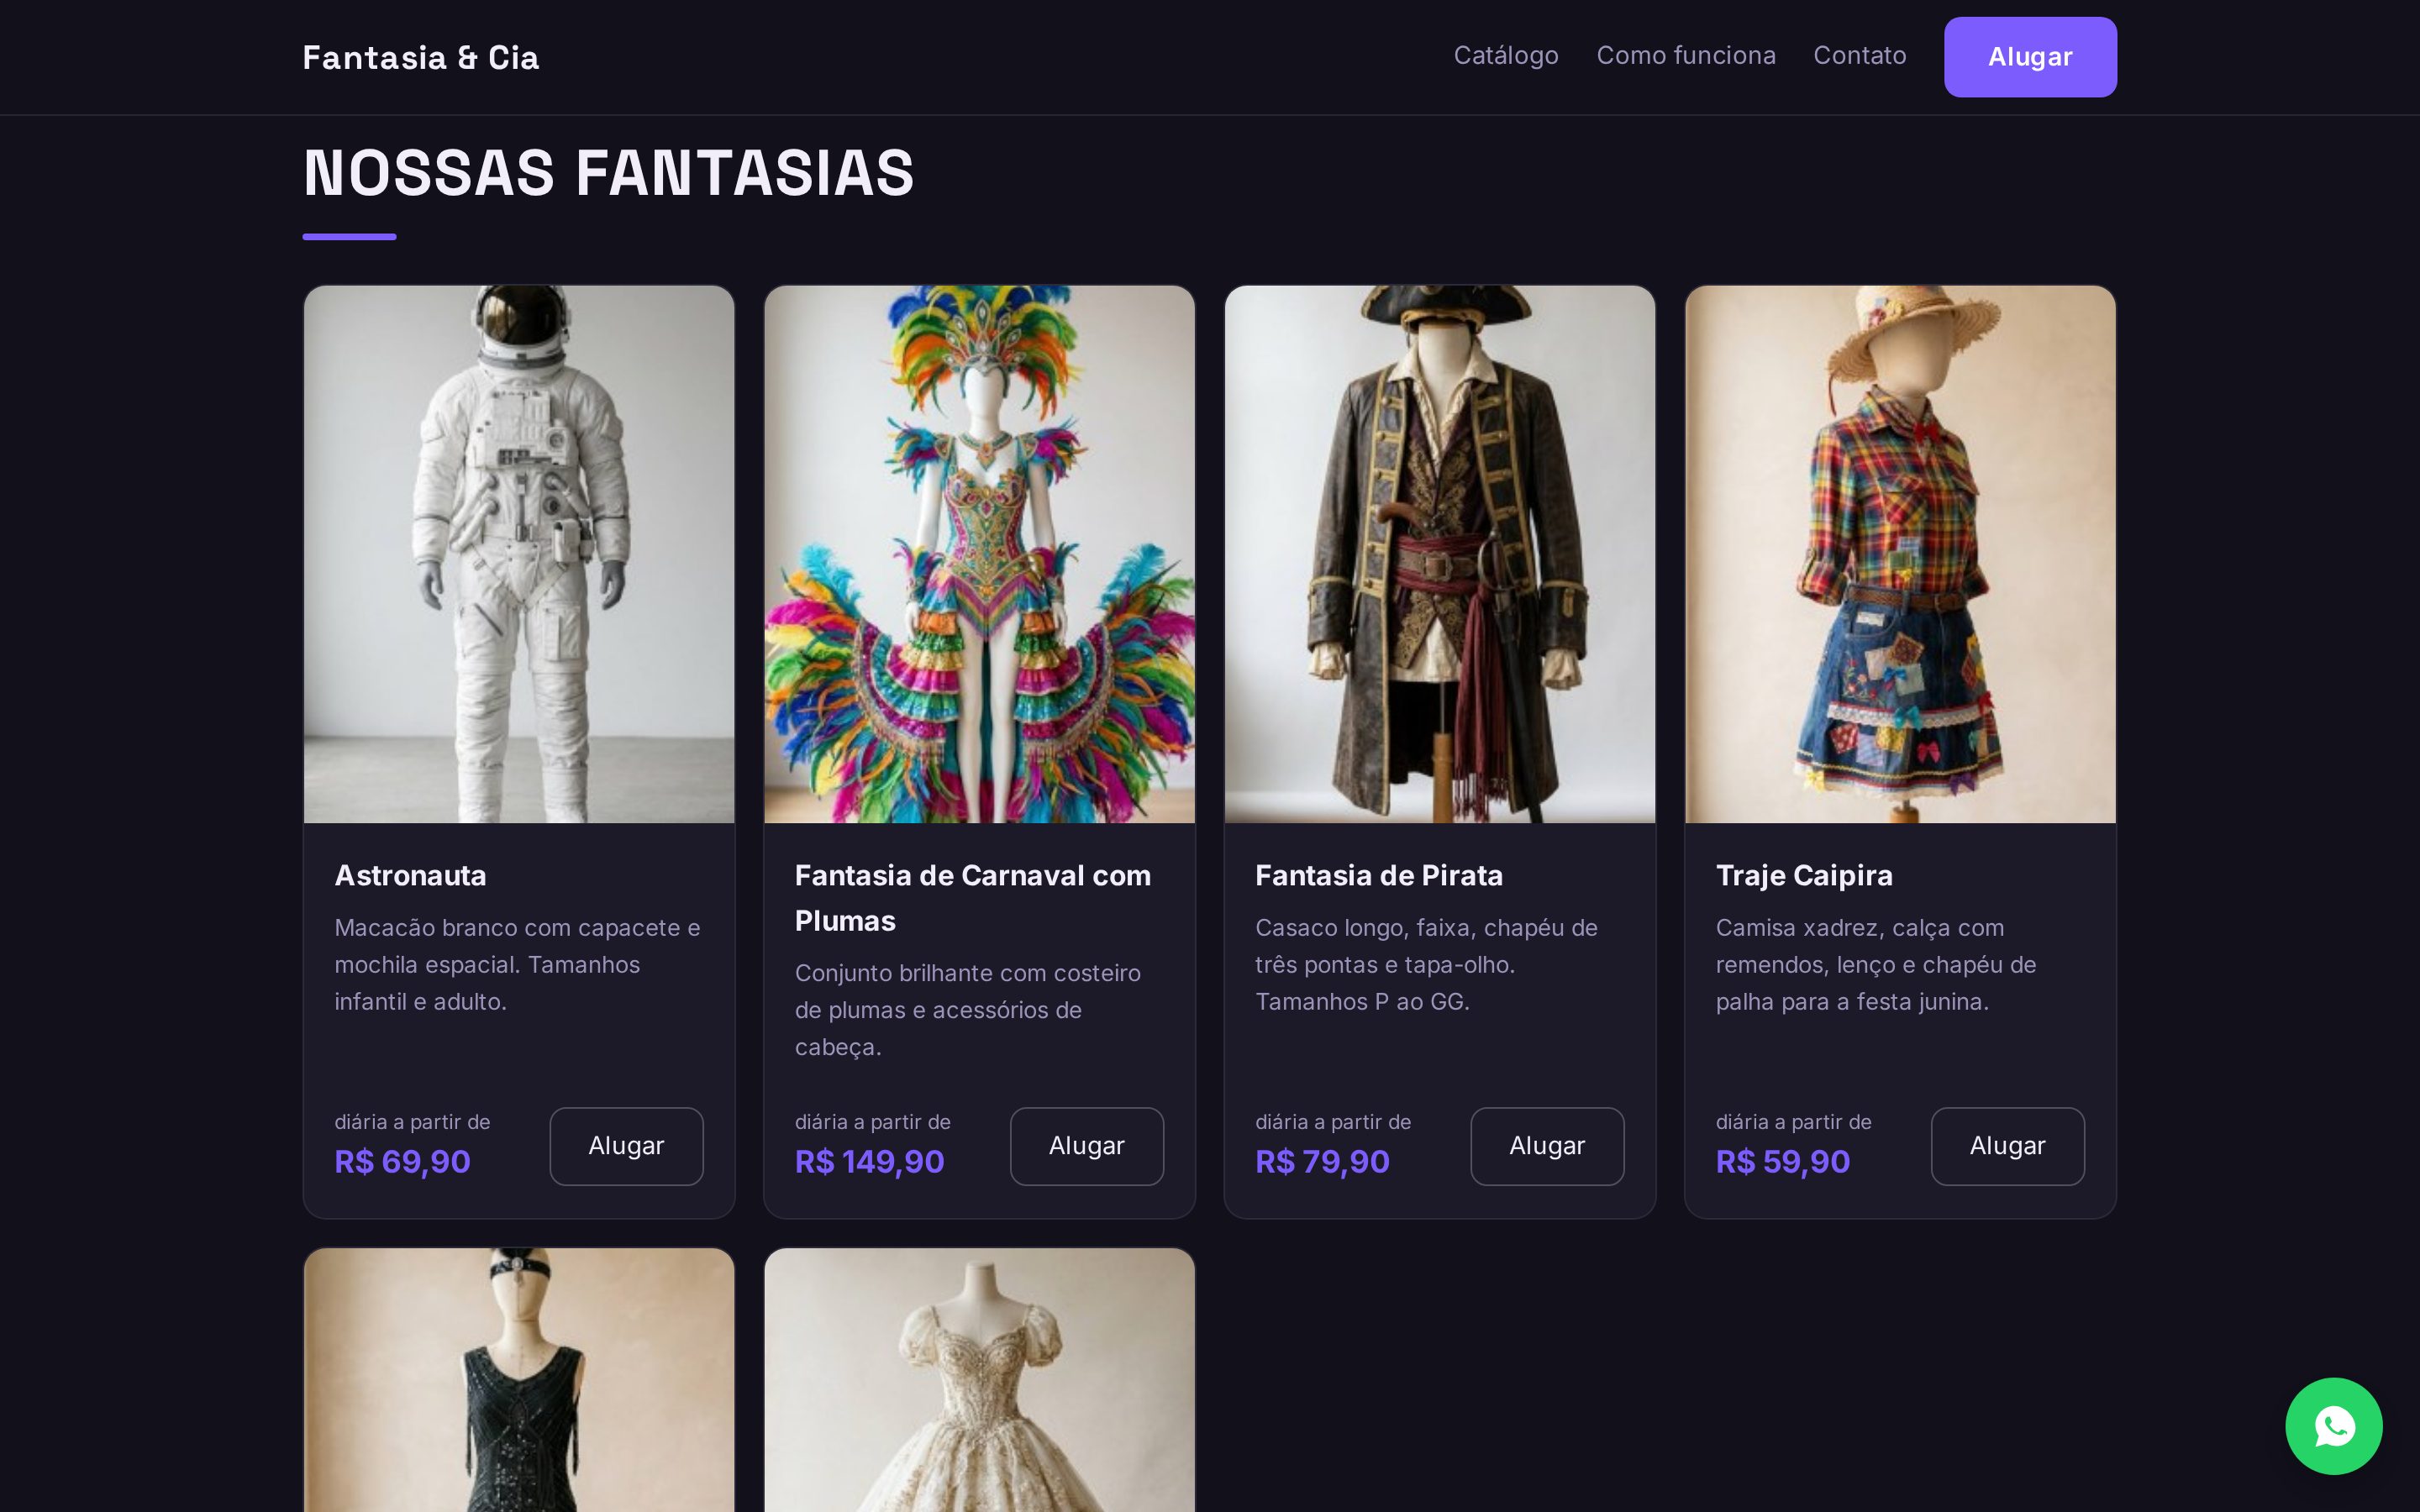Click the Casaco longo, faixa description

[1426, 965]
